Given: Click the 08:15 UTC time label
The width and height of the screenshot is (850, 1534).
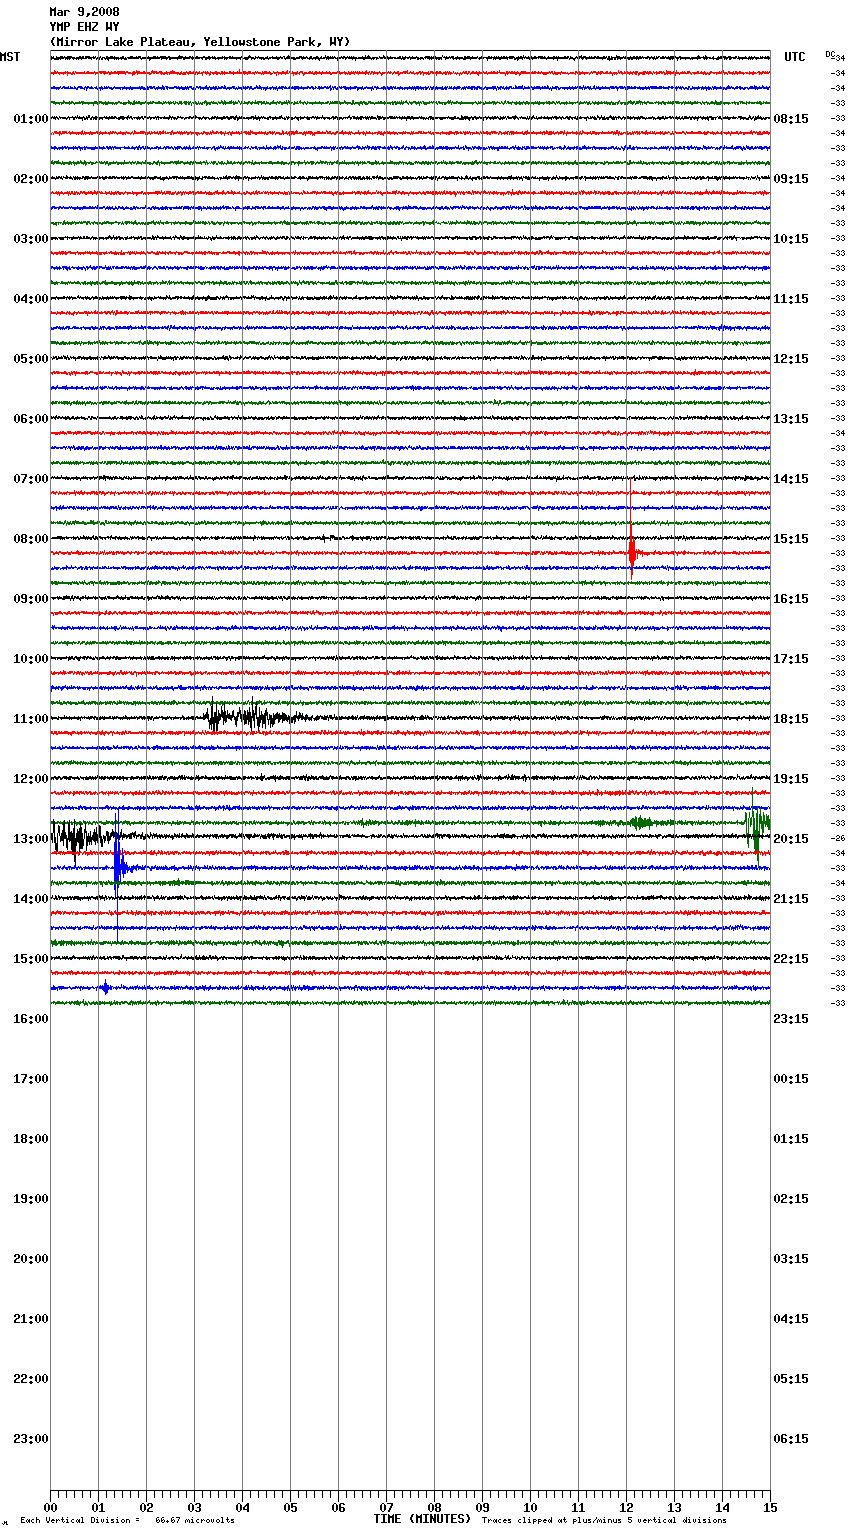Looking at the screenshot, I should pos(791,118).
